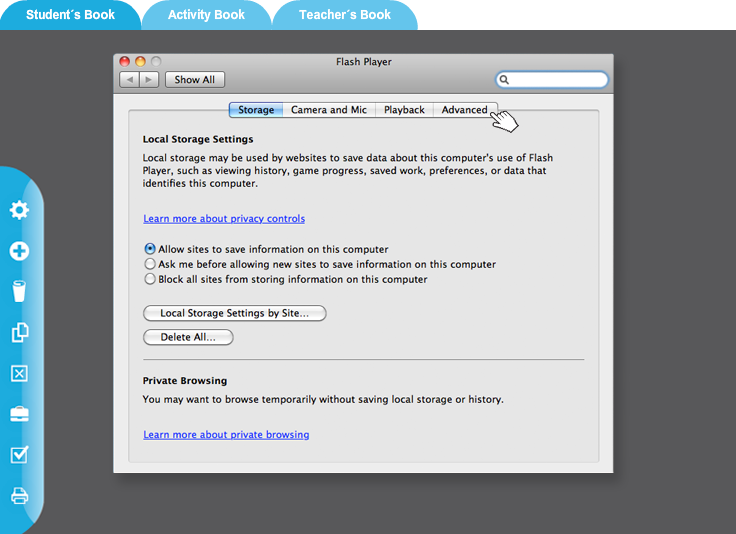
Task: Select 'Ask me before allowing new sites' option
Action: click(x=150, y=264)
